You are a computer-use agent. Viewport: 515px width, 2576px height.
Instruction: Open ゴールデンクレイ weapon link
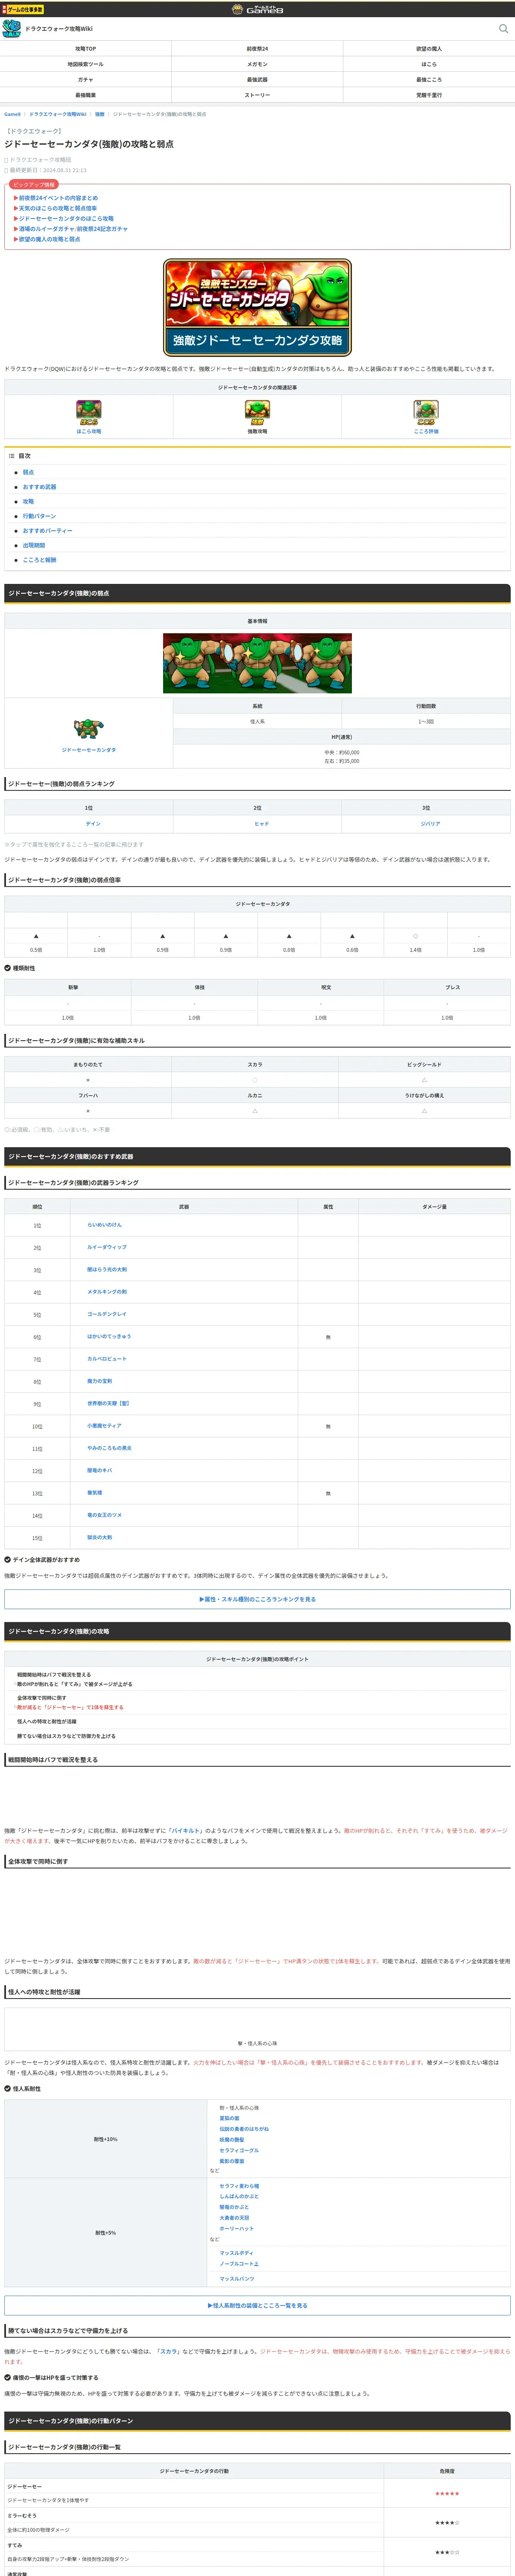click(106, 1314)
